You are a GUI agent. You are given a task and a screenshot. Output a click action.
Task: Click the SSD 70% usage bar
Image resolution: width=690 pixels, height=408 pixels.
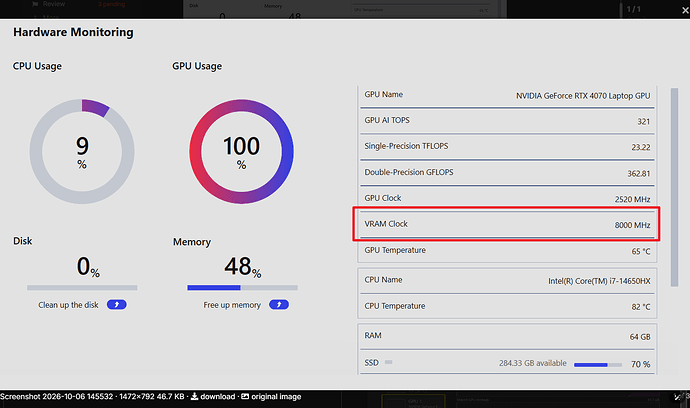(x=598, y=364)
